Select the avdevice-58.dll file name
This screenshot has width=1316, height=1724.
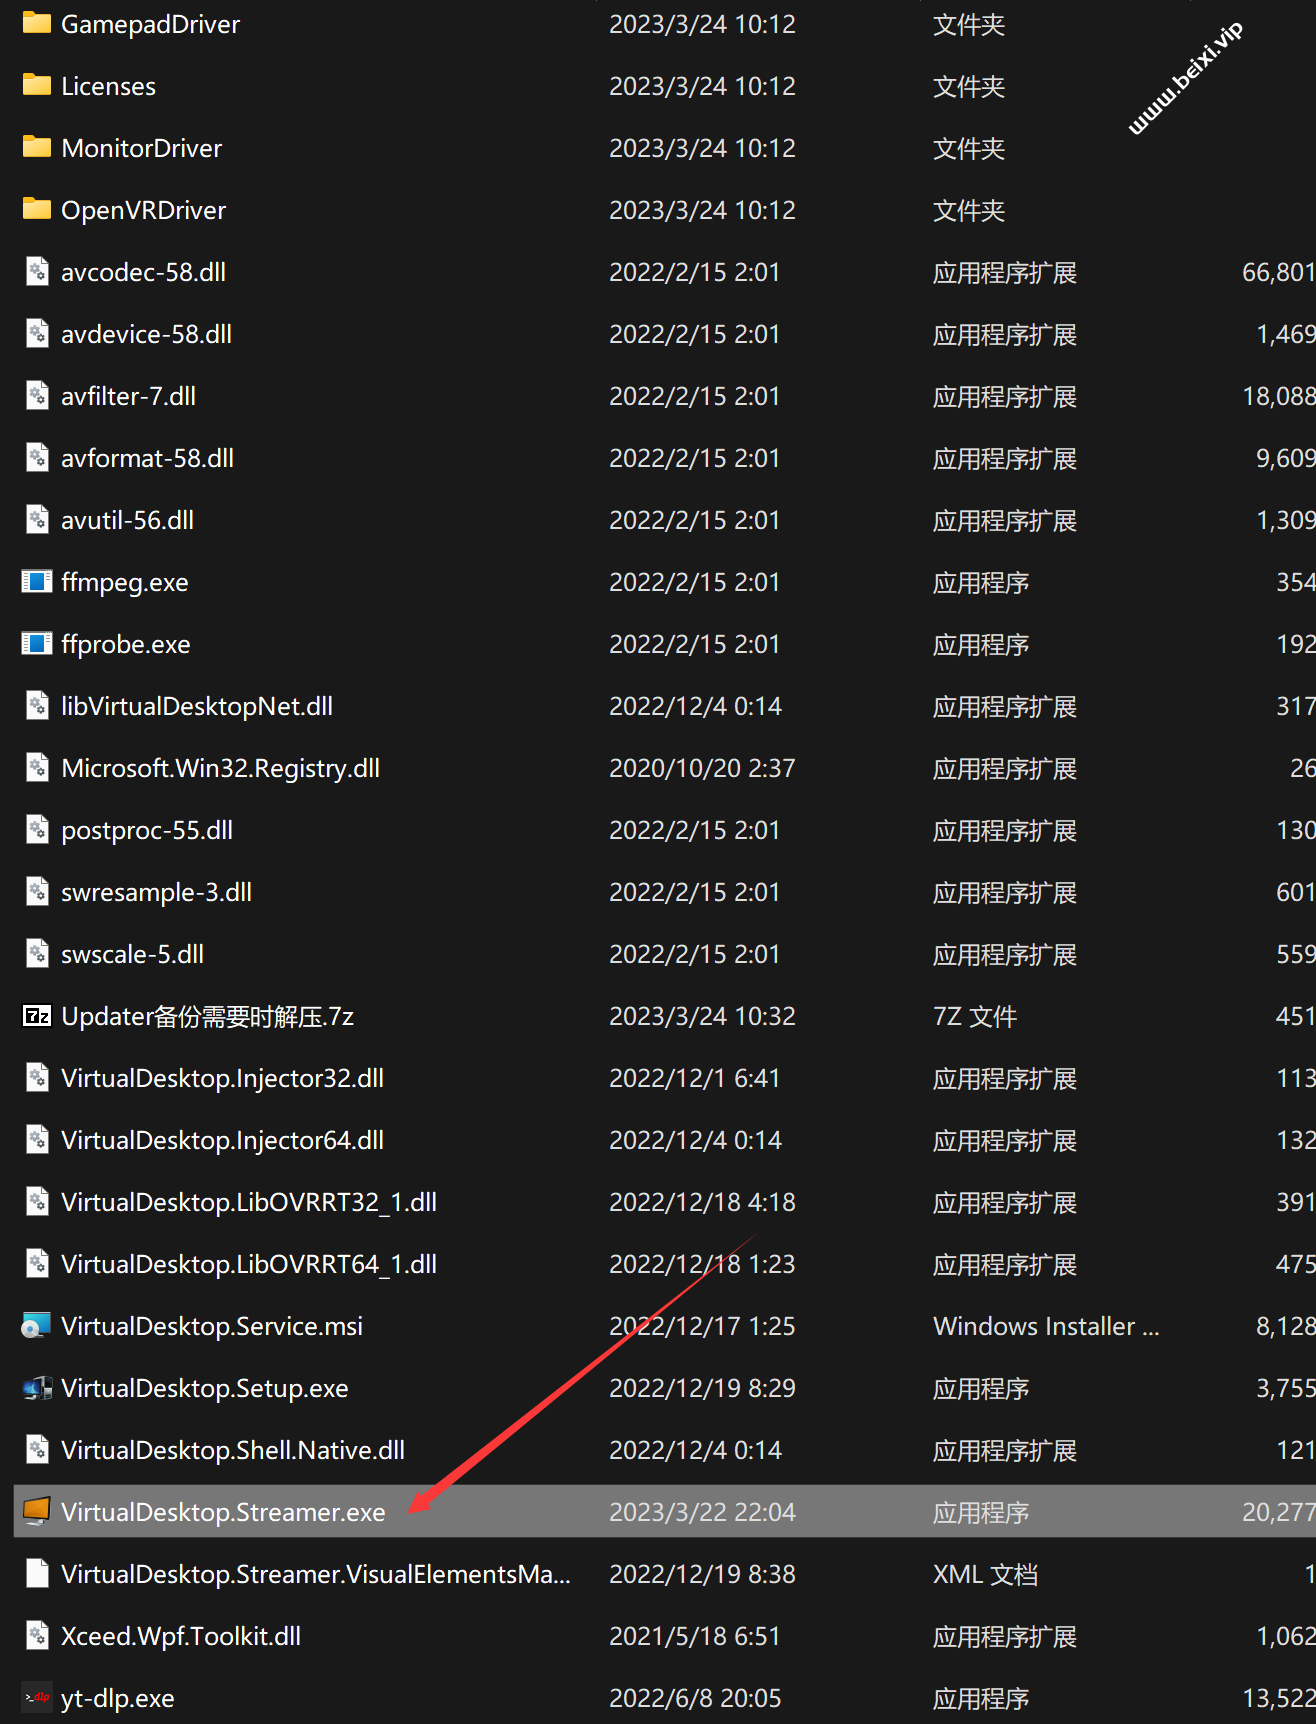tap(146, 334)
